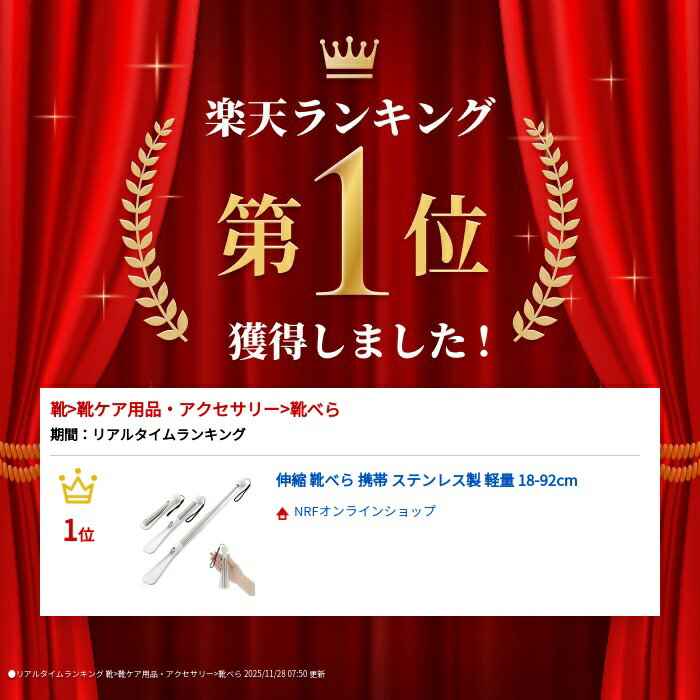Screen dimensions: 700x700
Task: Click the gold 第 character
Action: coord(259,235)
